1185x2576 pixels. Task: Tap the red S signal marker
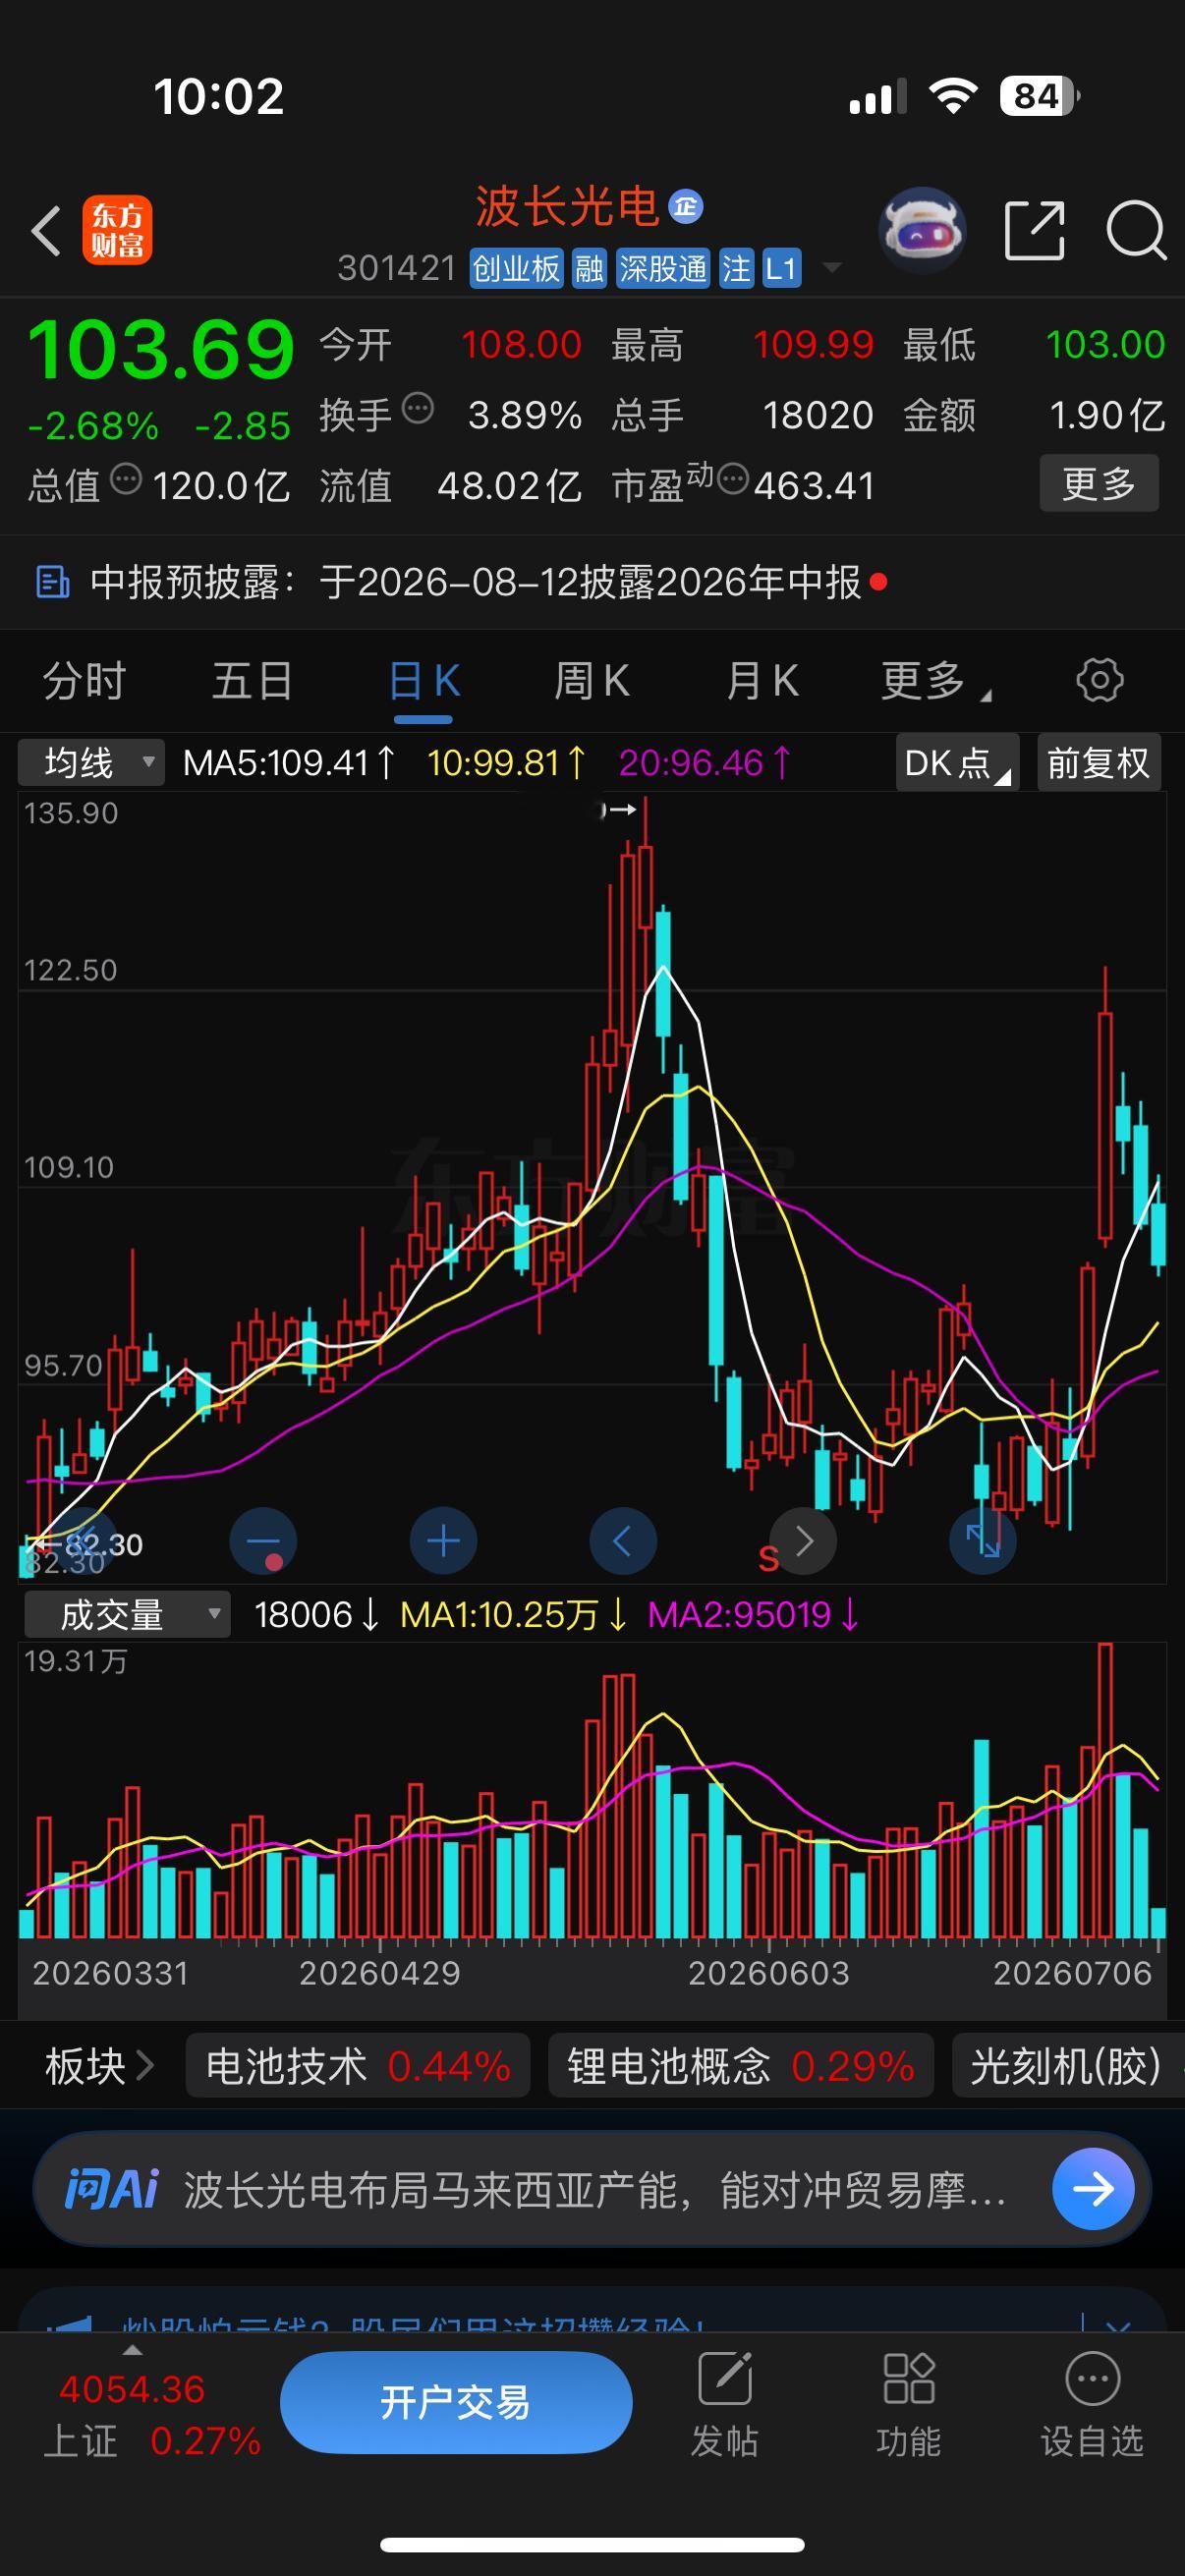coord(768,1558)
